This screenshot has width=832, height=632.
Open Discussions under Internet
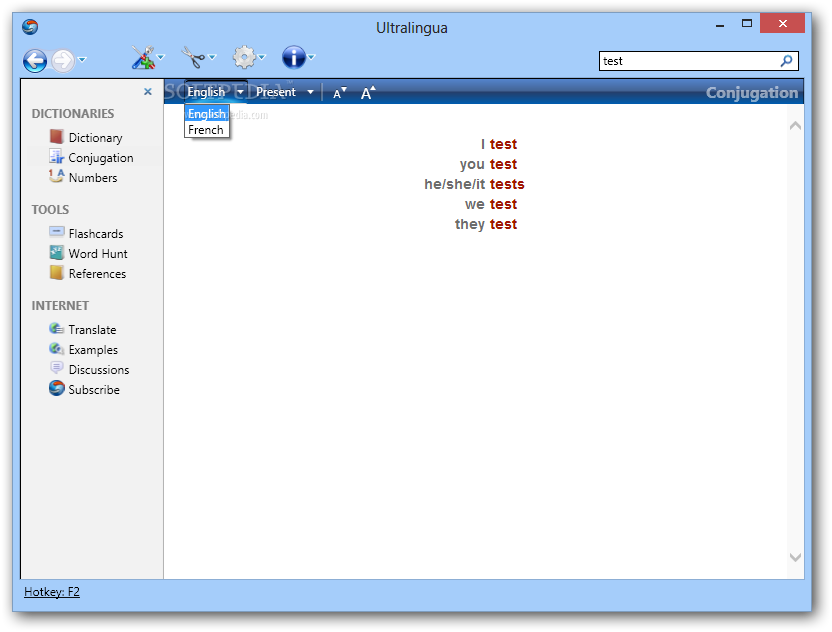(99, 370)
